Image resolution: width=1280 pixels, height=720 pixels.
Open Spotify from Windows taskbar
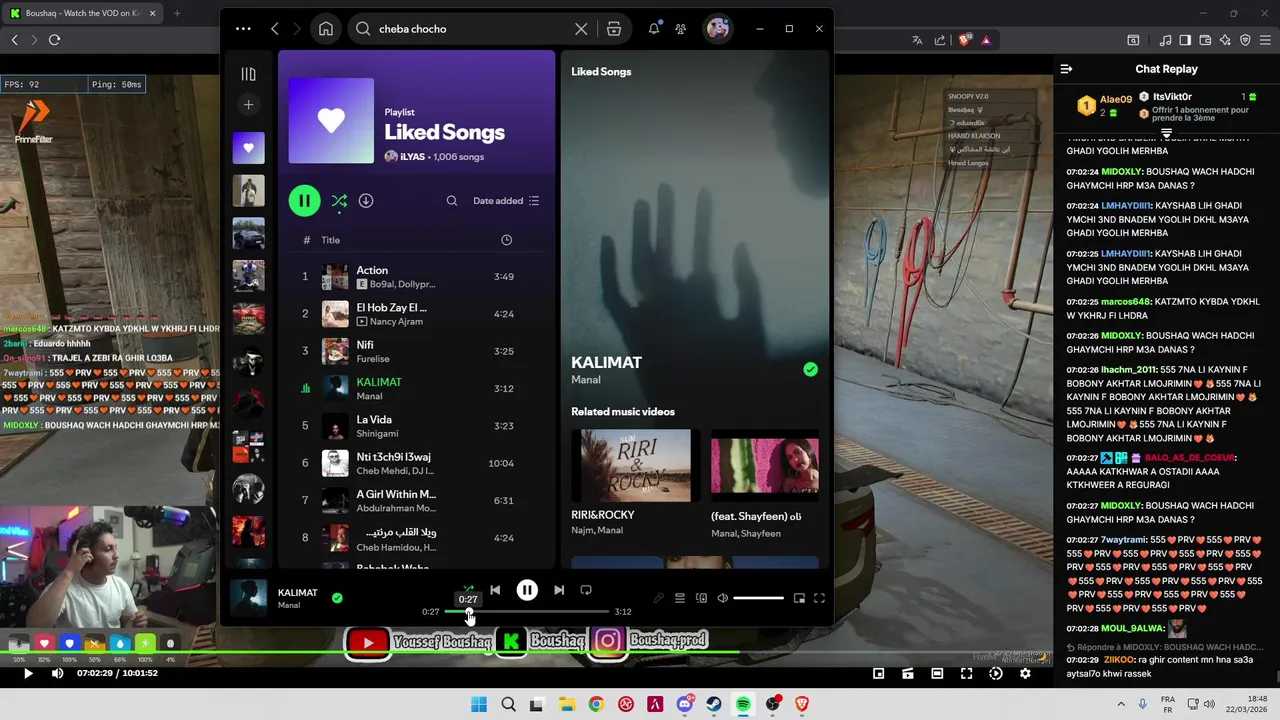pyautogui.click(x=743, y=704)
